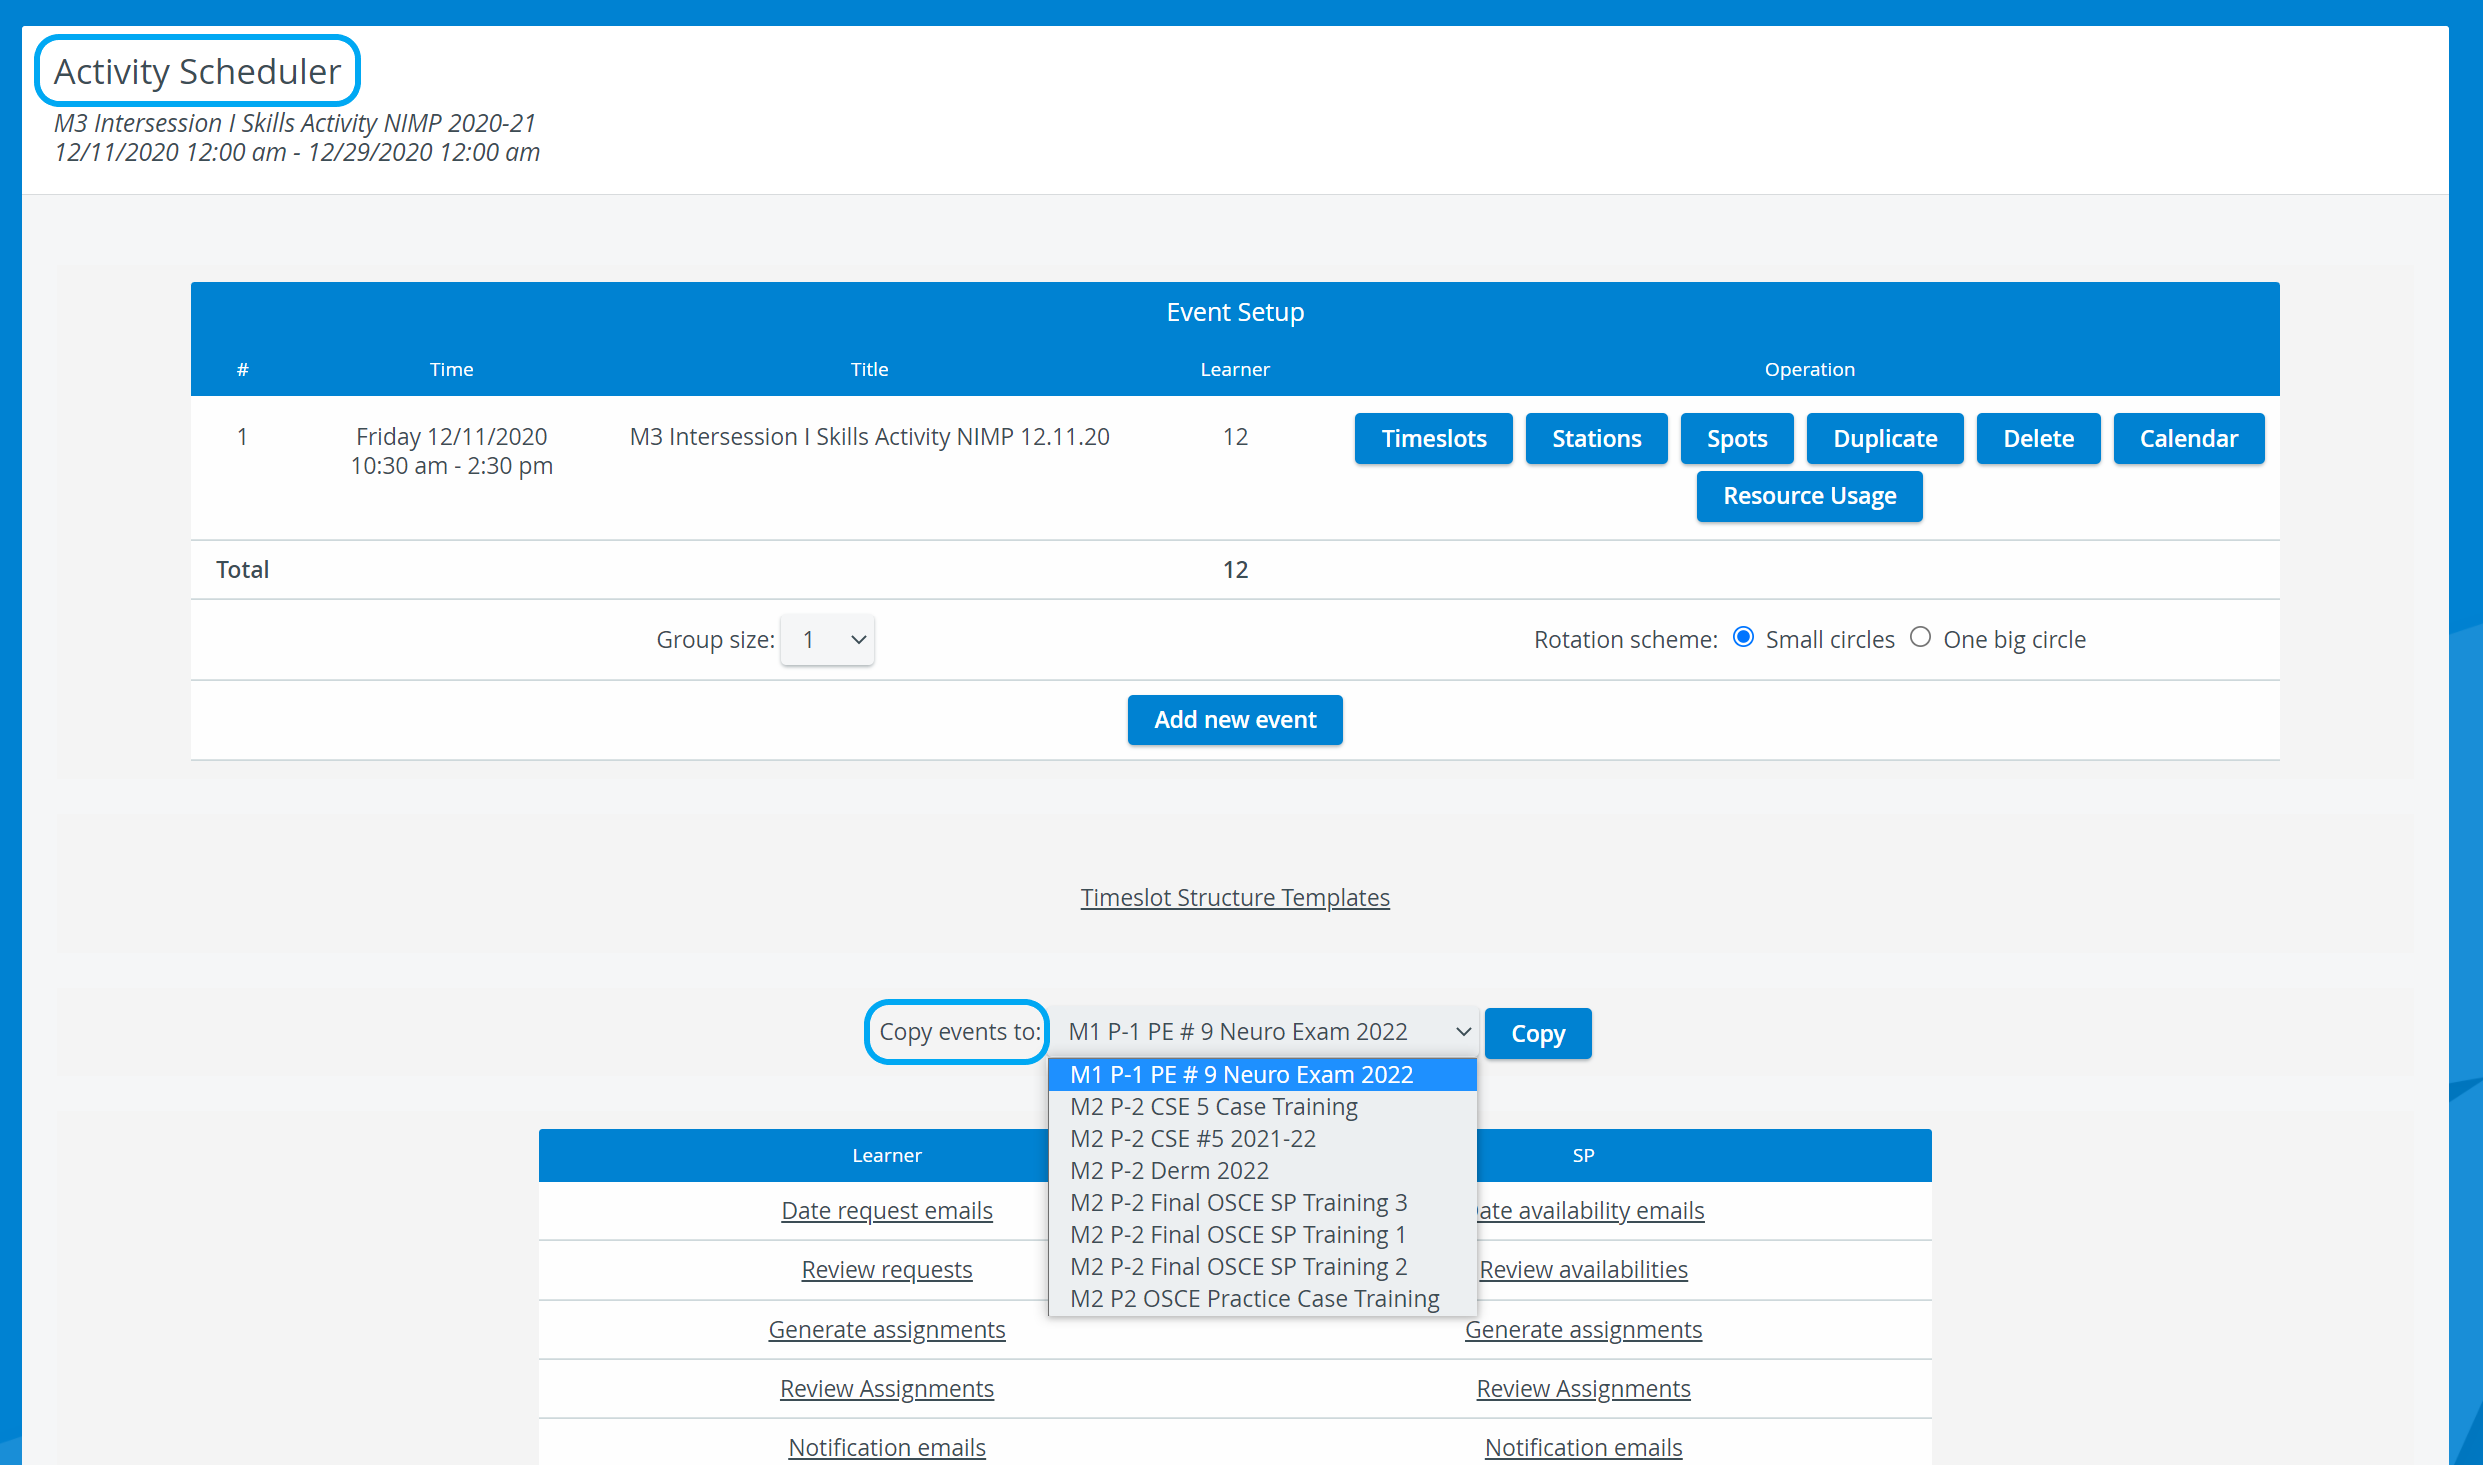This screenshot has width=2483, height=1465.
Task: Click the Spots button
Action: pos(1737,438)
